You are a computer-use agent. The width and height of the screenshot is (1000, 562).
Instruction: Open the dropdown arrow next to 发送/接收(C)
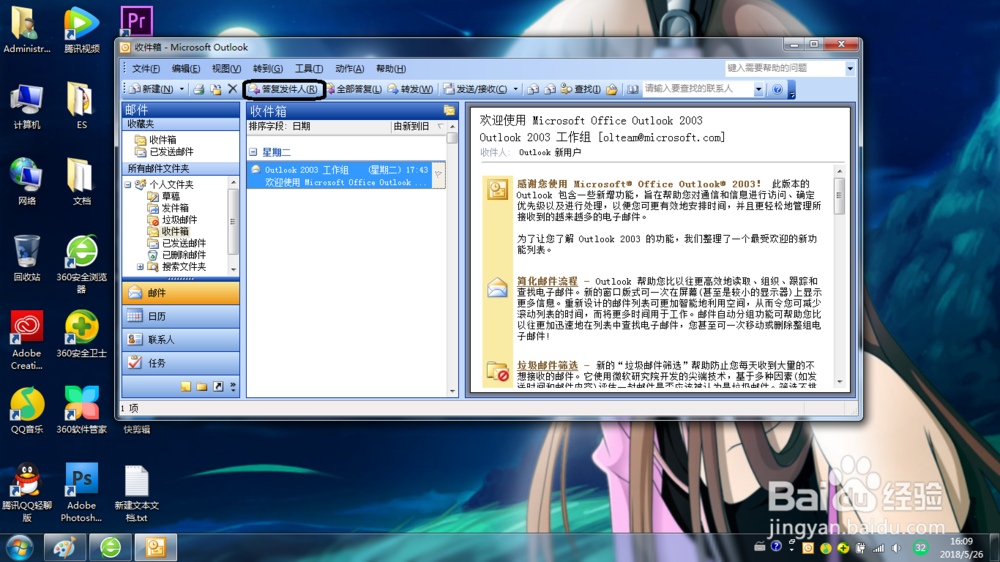click(515, 89)
